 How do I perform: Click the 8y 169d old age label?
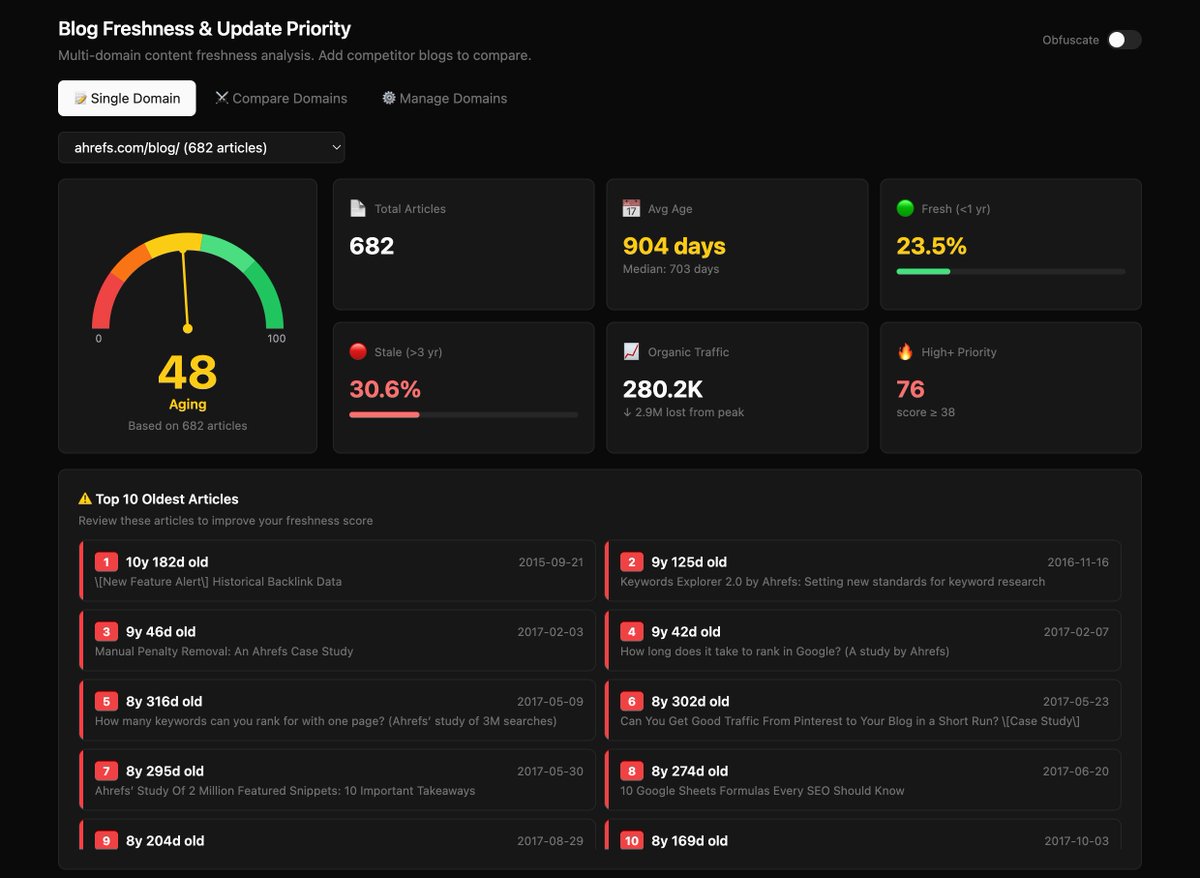[689, 841]
